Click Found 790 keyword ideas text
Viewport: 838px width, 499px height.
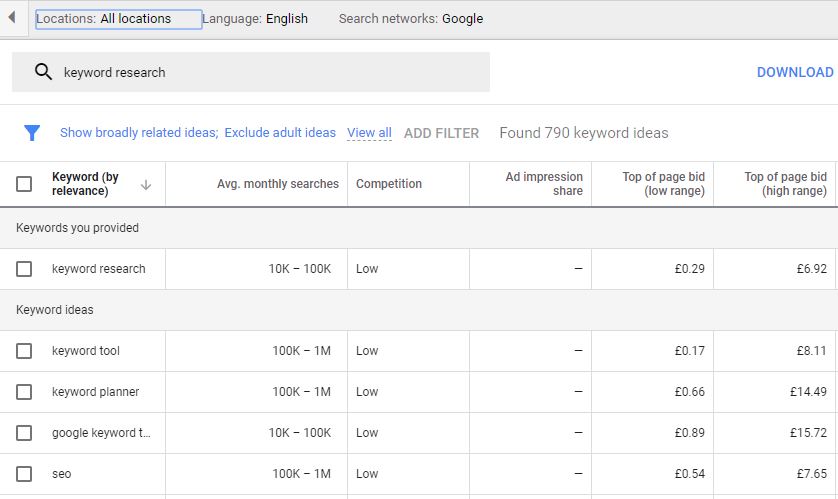584,133
